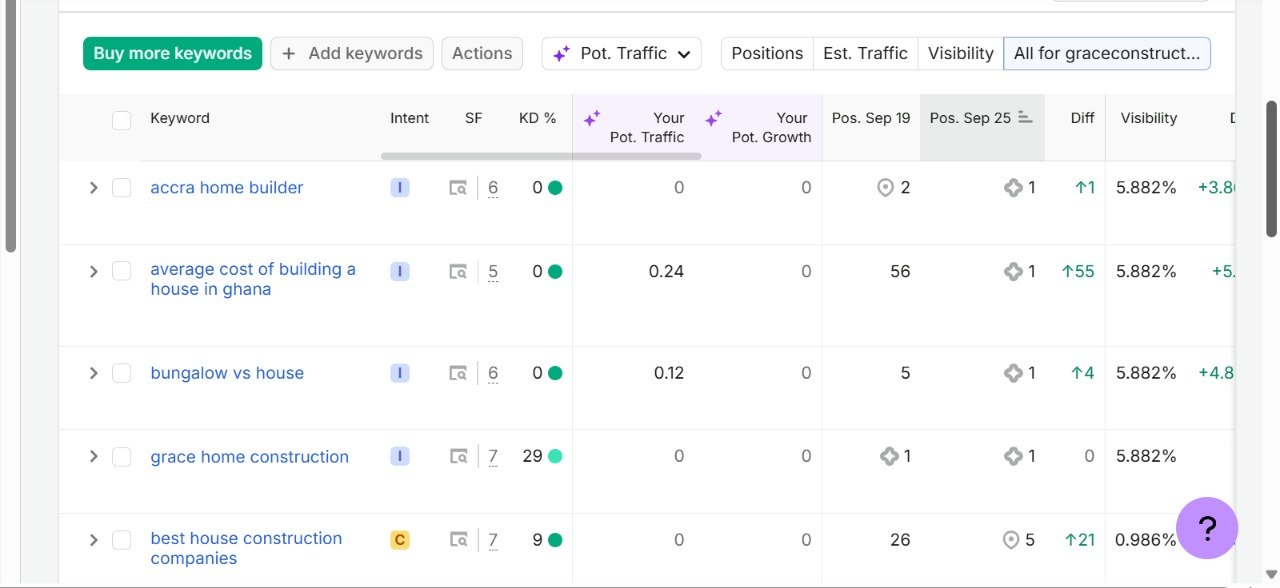Expand the average cost of building row
The image size is (1280, 588).
(x=93, y=271)
